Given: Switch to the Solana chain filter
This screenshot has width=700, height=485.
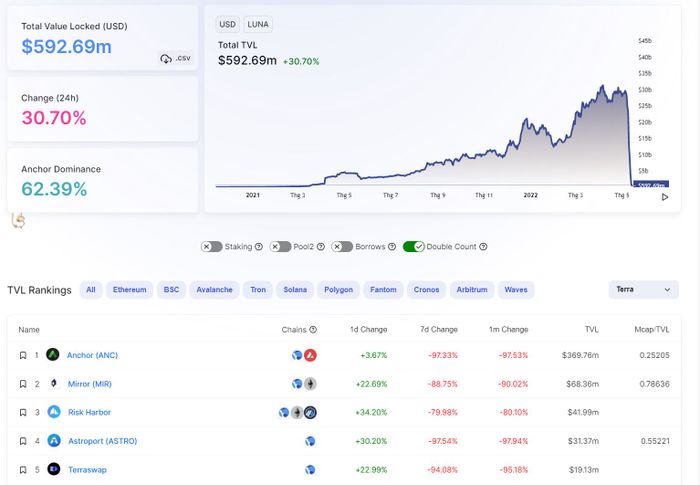Looking at the screenshot, I should (x=294, y=290).
